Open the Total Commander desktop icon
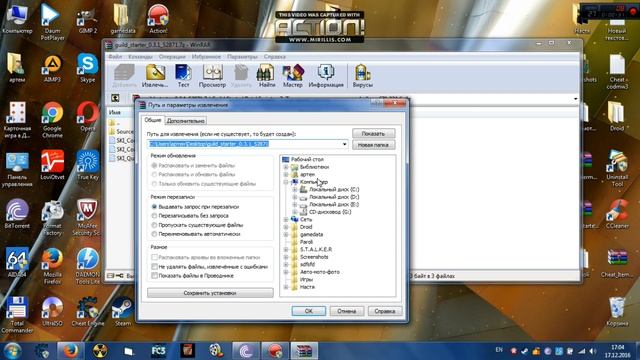 coord(17,315)
